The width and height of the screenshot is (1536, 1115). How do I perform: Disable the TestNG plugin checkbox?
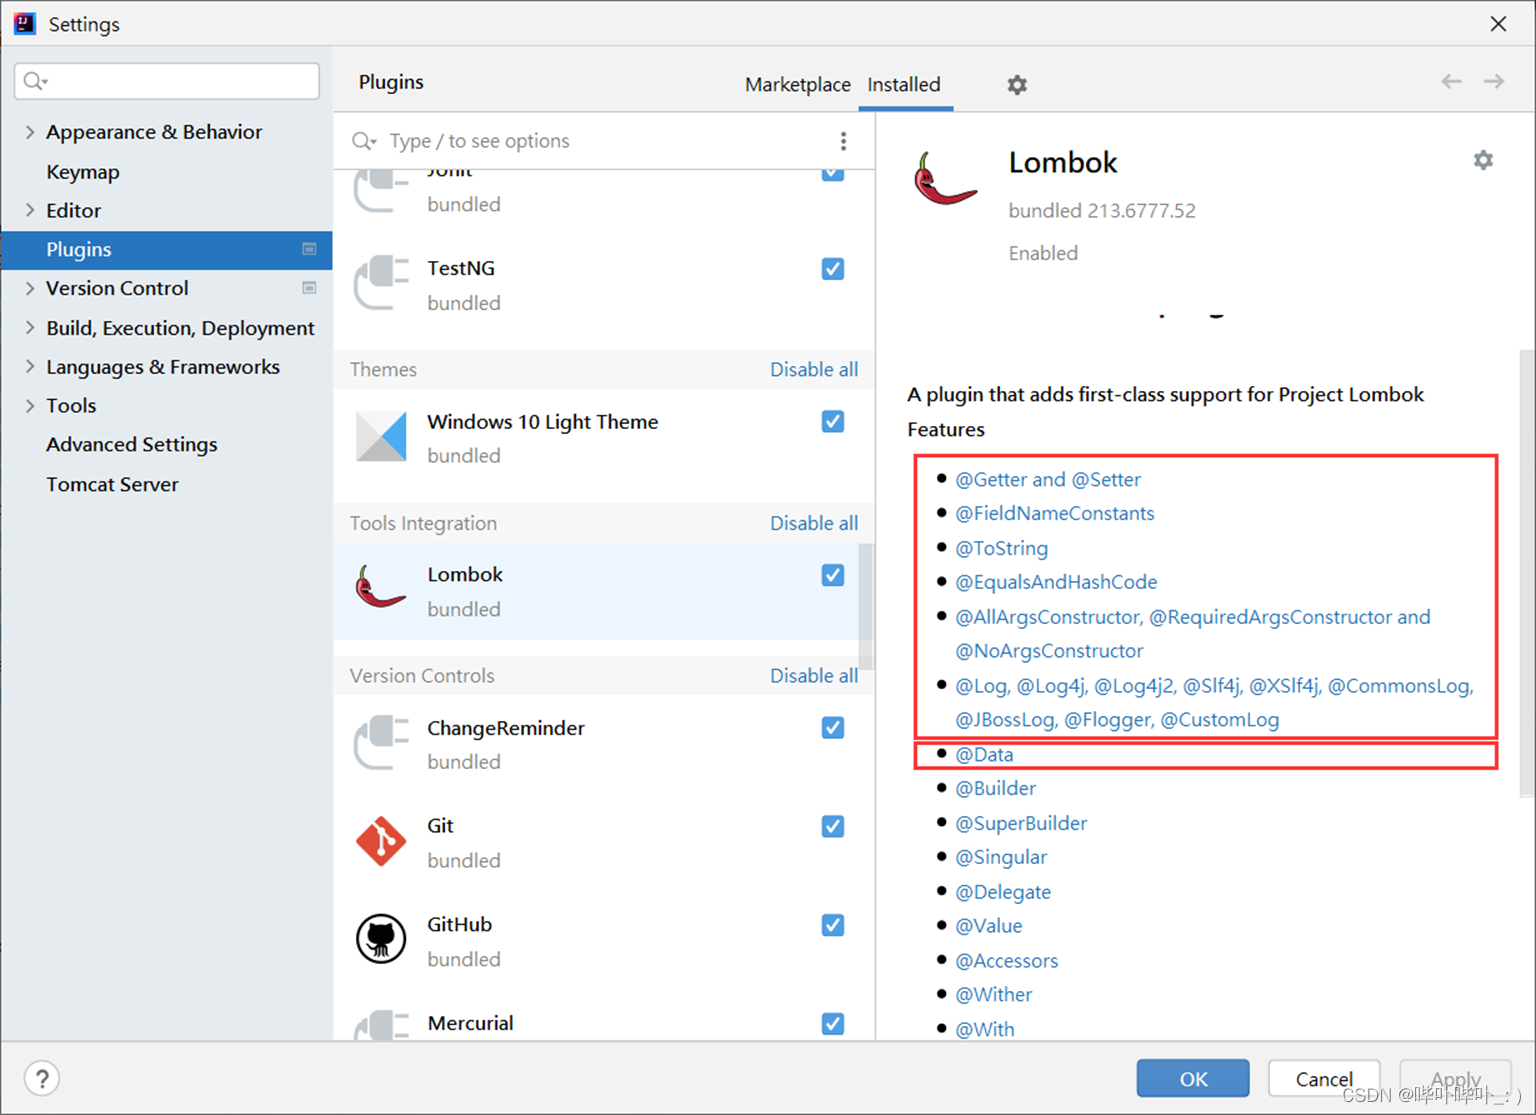tap(833, 269)
